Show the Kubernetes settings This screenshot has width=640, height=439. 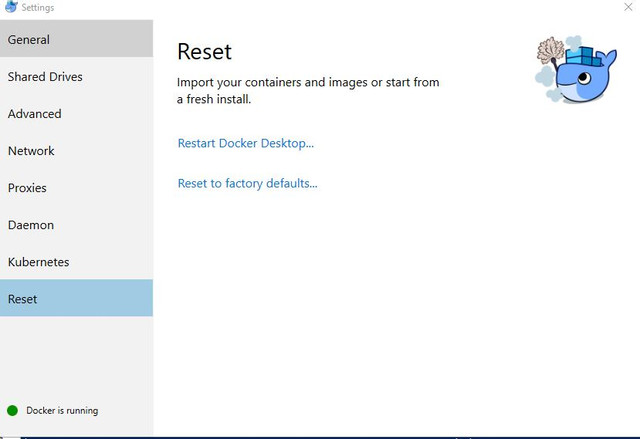tap(76, 262)
